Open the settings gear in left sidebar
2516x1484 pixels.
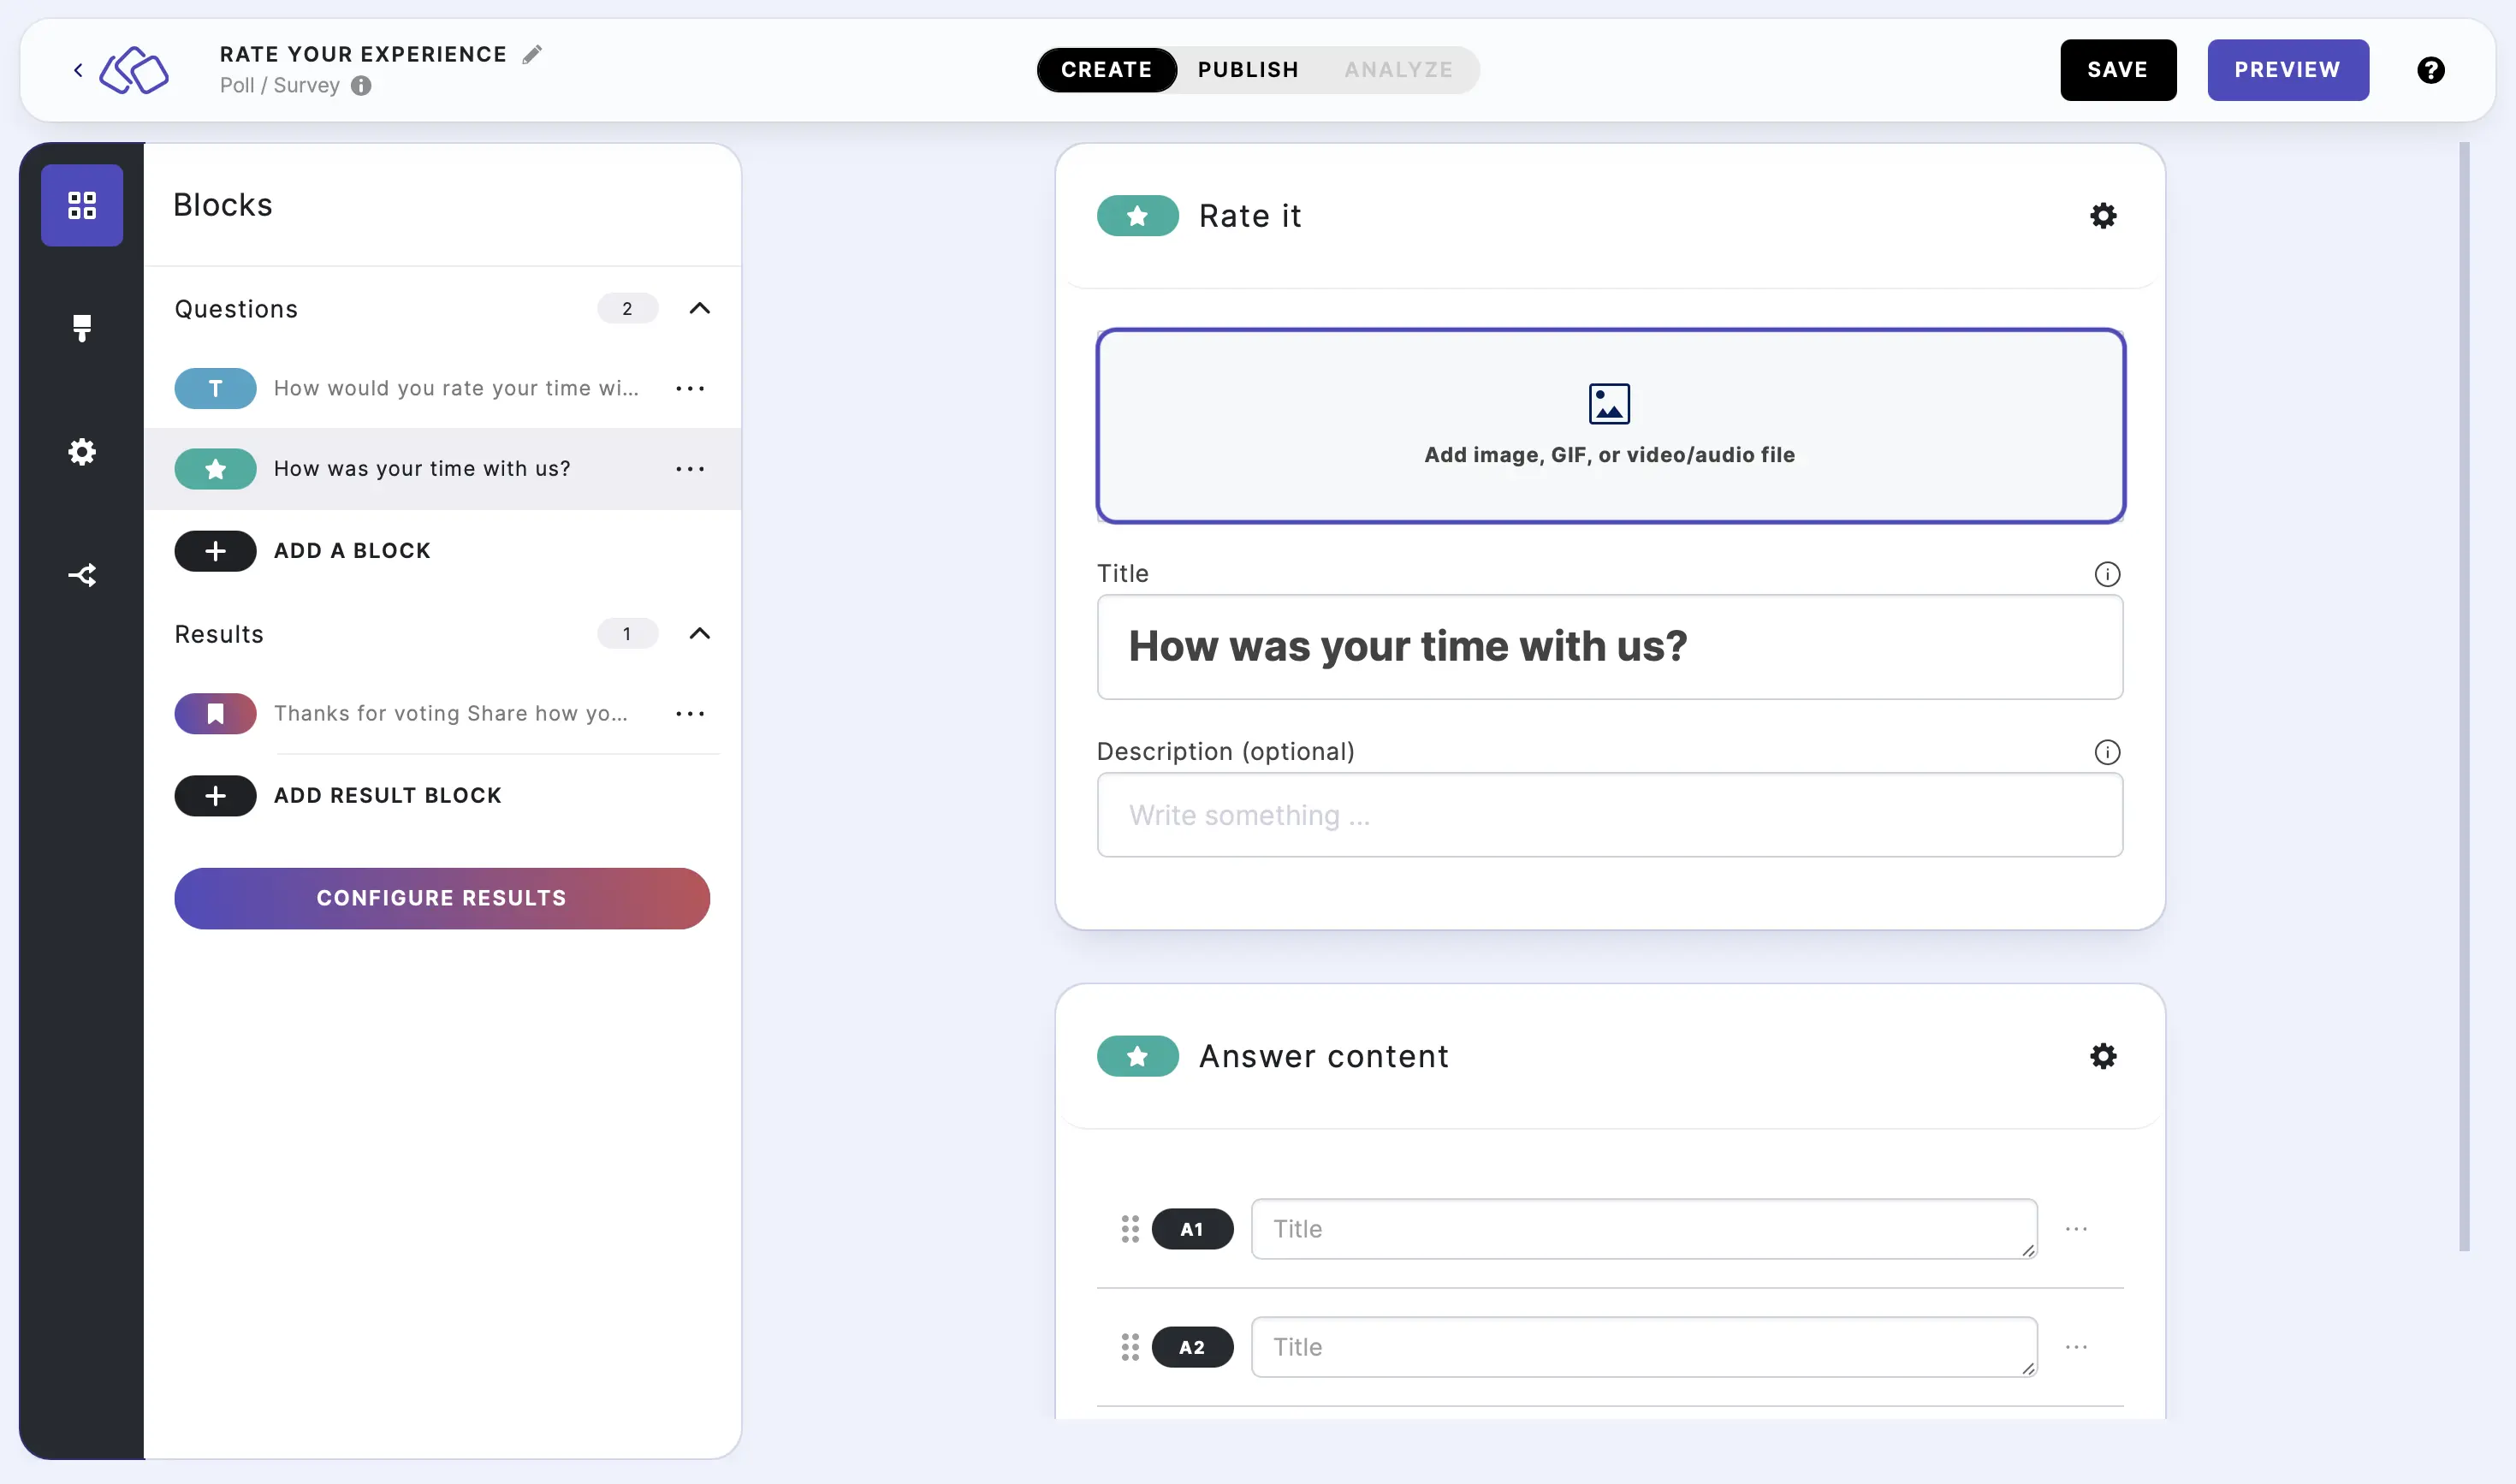82,452
